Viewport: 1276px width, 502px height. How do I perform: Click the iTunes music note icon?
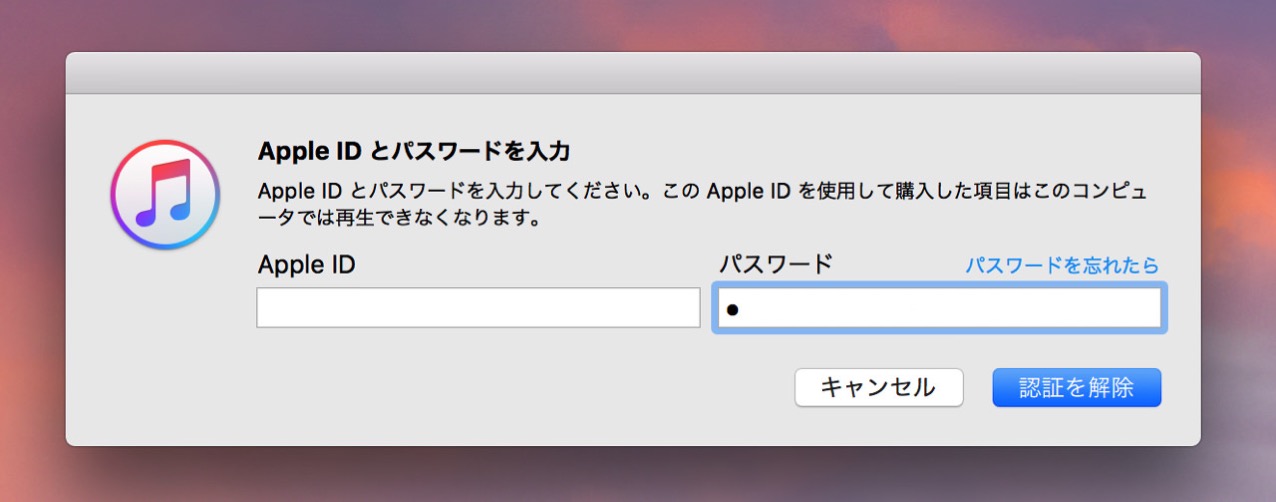tap(165, 194)
